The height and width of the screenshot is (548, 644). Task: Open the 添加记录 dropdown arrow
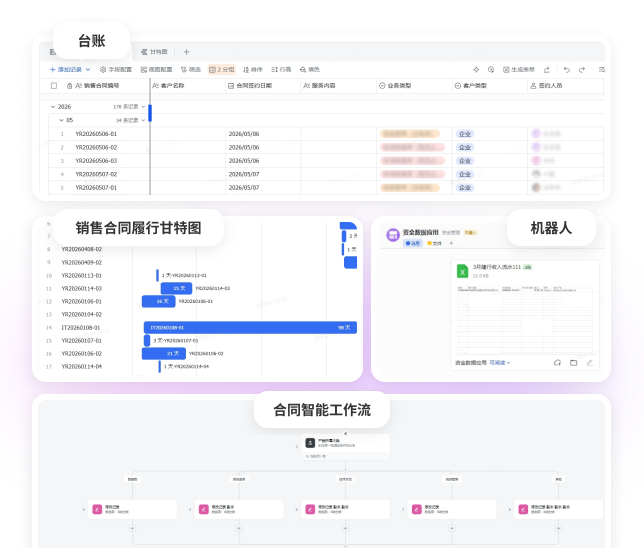[x=88, y=70]
